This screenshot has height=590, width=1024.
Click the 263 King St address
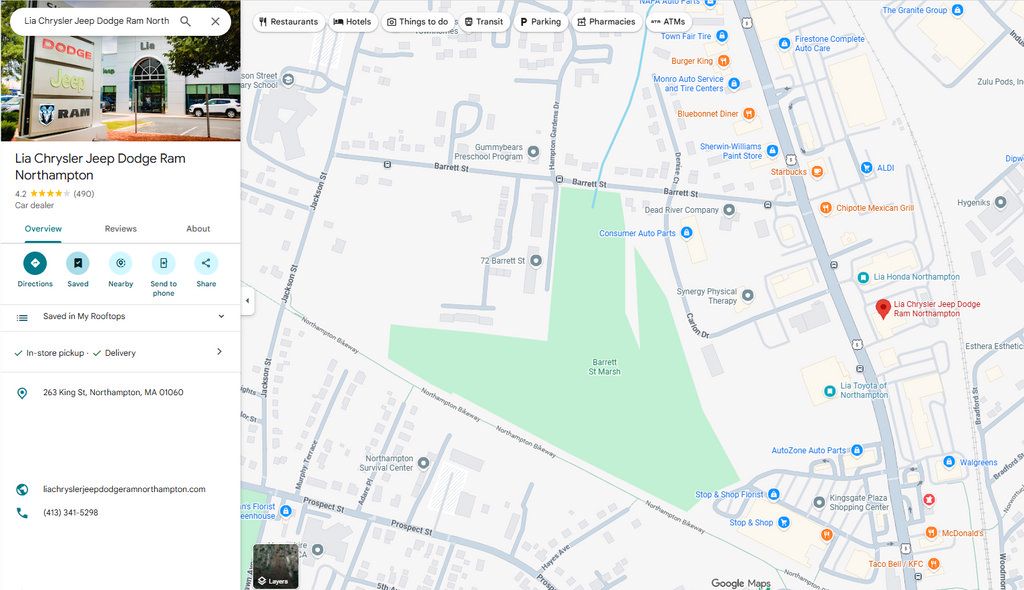(113, 392)
